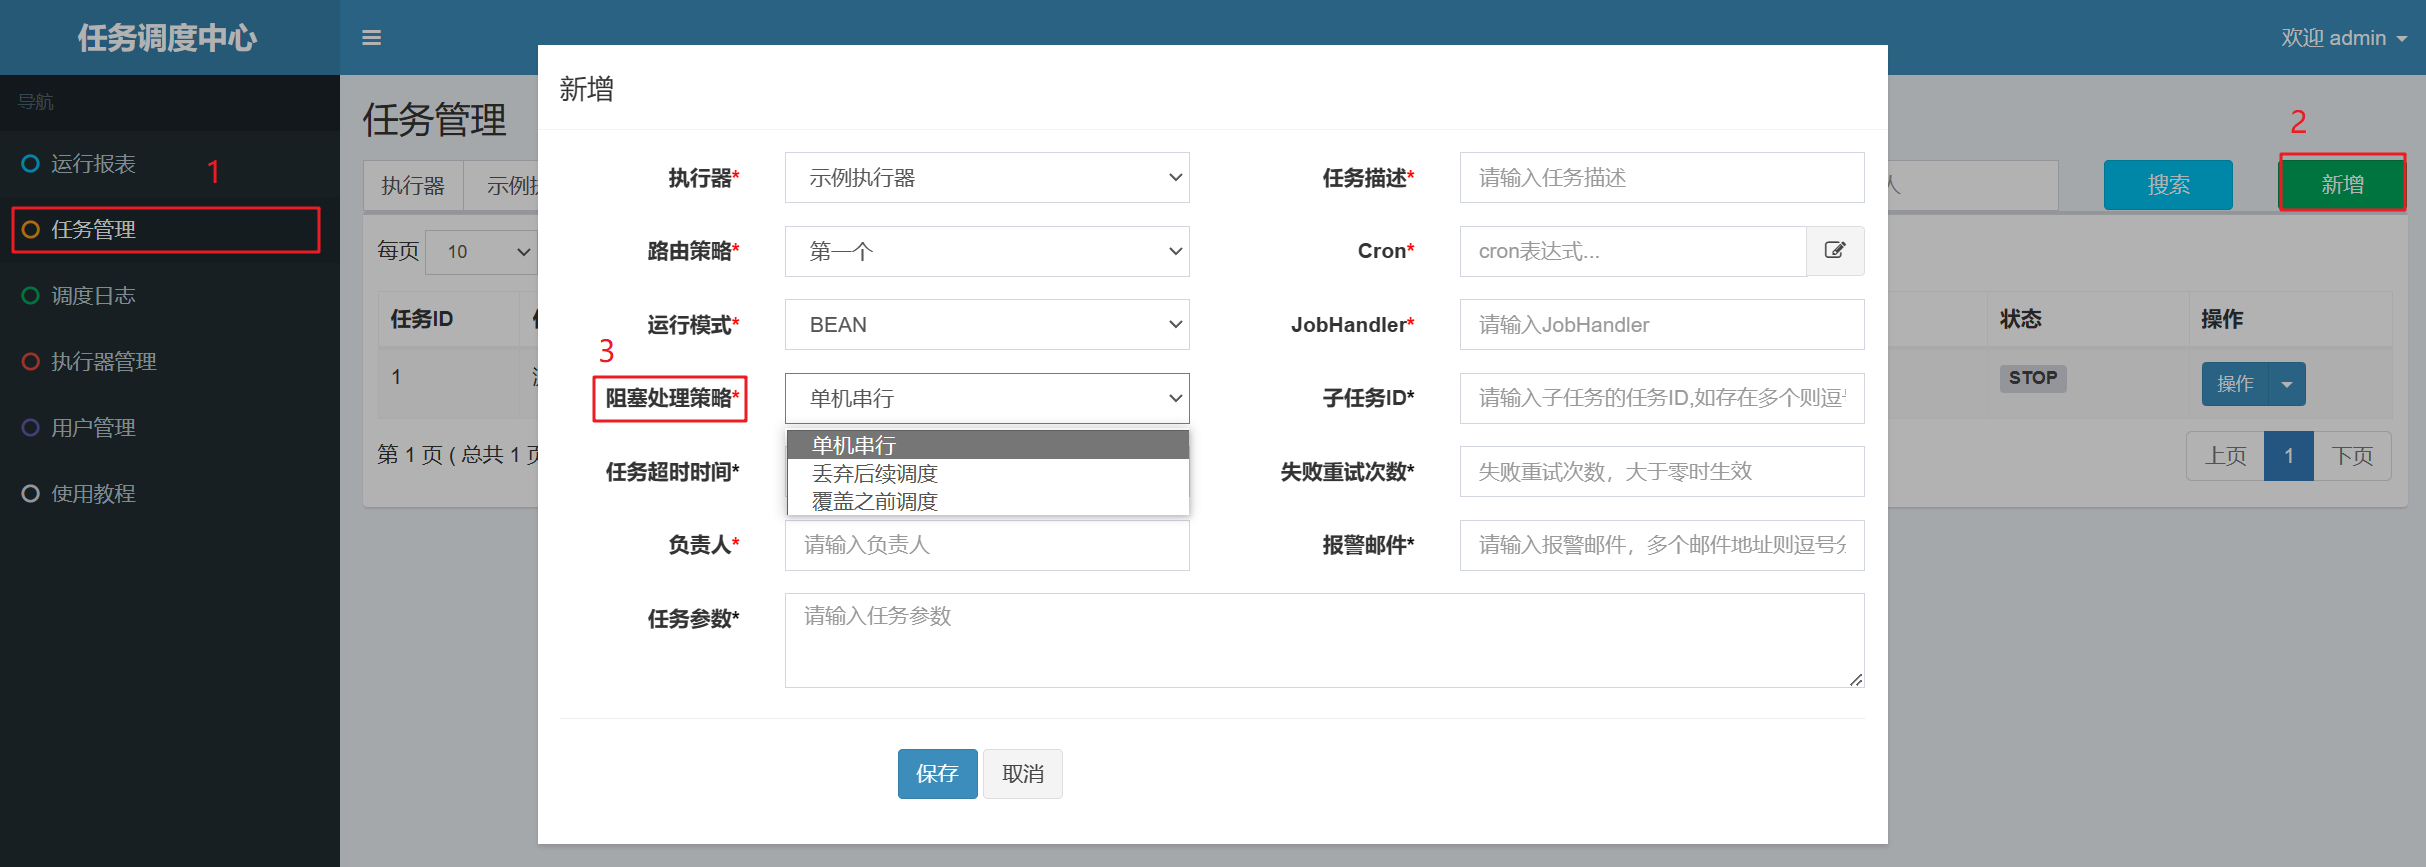Click the 取消 button
Viewport: 2426px width, 867px height.
1022,774
